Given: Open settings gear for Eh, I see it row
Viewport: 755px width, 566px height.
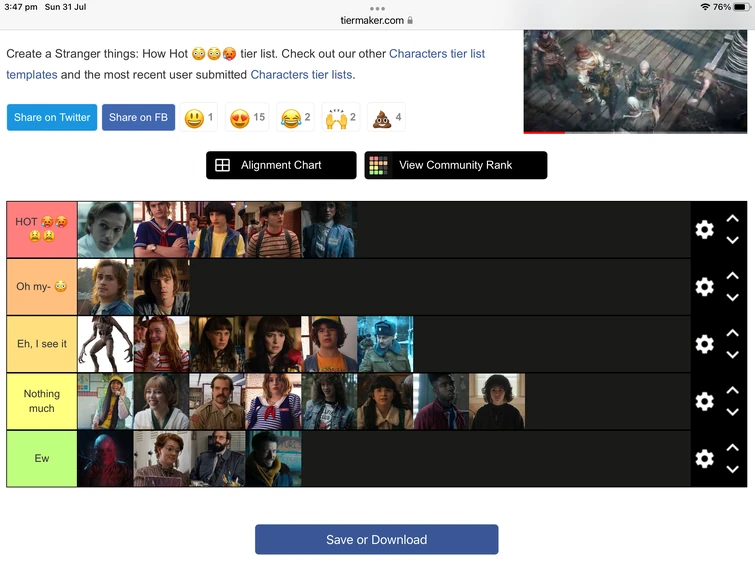Looking at the screenshot, I should pos(704,344).
